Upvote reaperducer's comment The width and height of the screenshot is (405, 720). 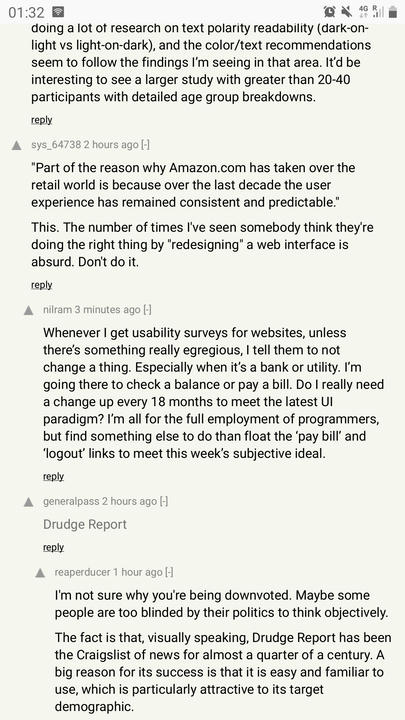pos(40,573)
